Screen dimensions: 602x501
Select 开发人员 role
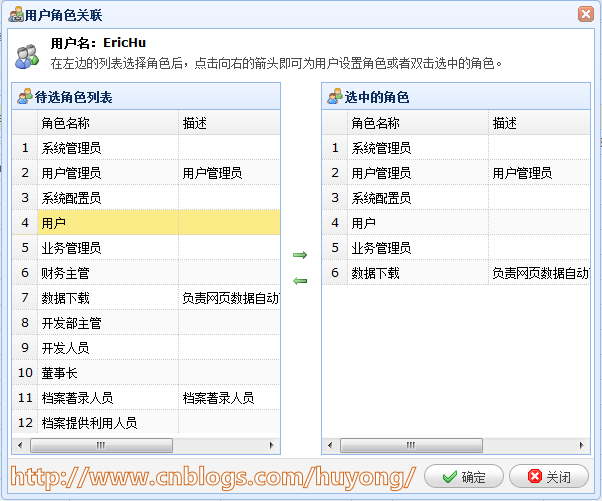(65, 348)
